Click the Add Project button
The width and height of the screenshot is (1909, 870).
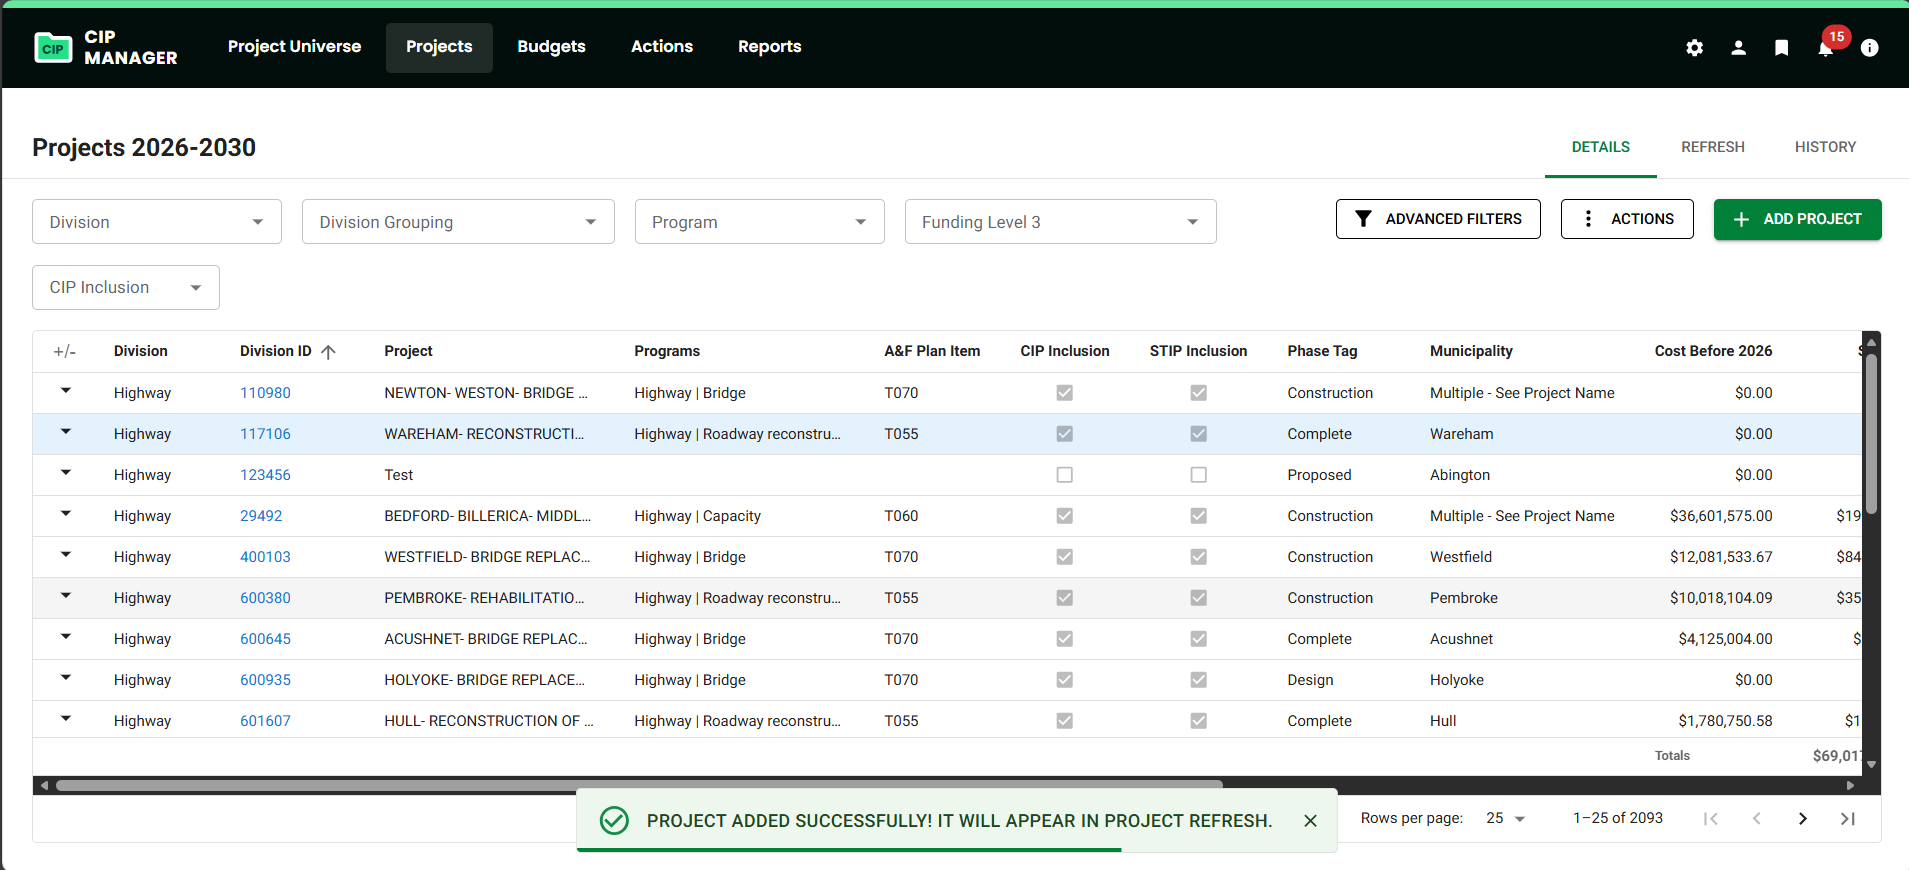(x=1797, y=219)
